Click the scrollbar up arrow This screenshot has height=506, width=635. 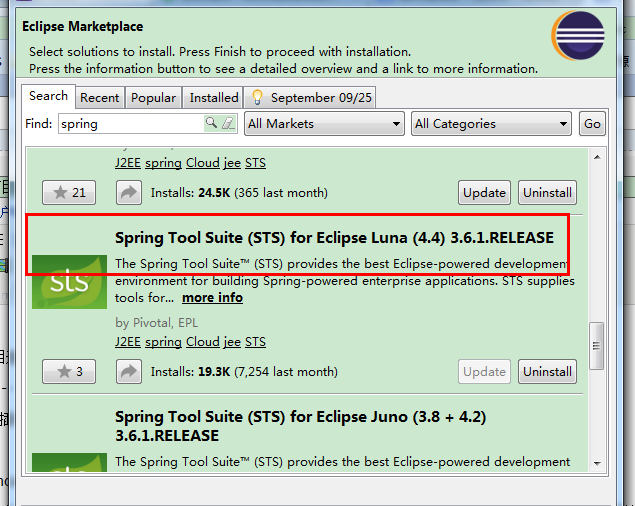coord(597,157)
